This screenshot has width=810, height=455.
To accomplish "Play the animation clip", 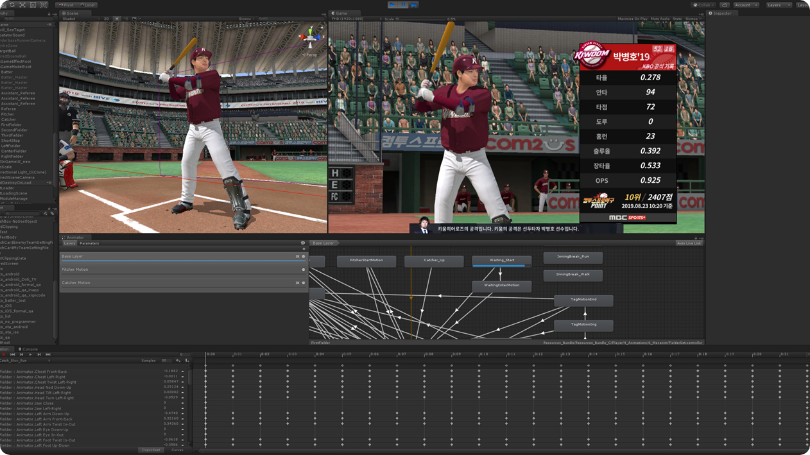I will pos(30,354).
